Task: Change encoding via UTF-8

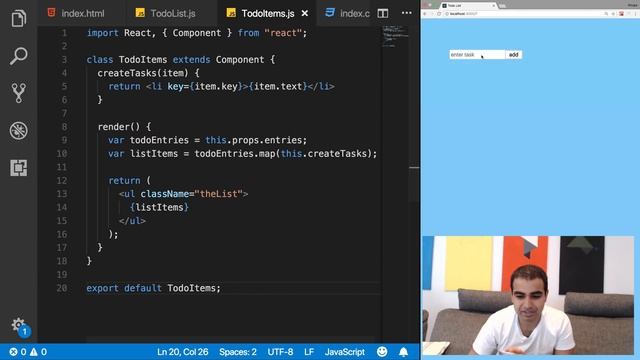Action: tap(280, 352)
